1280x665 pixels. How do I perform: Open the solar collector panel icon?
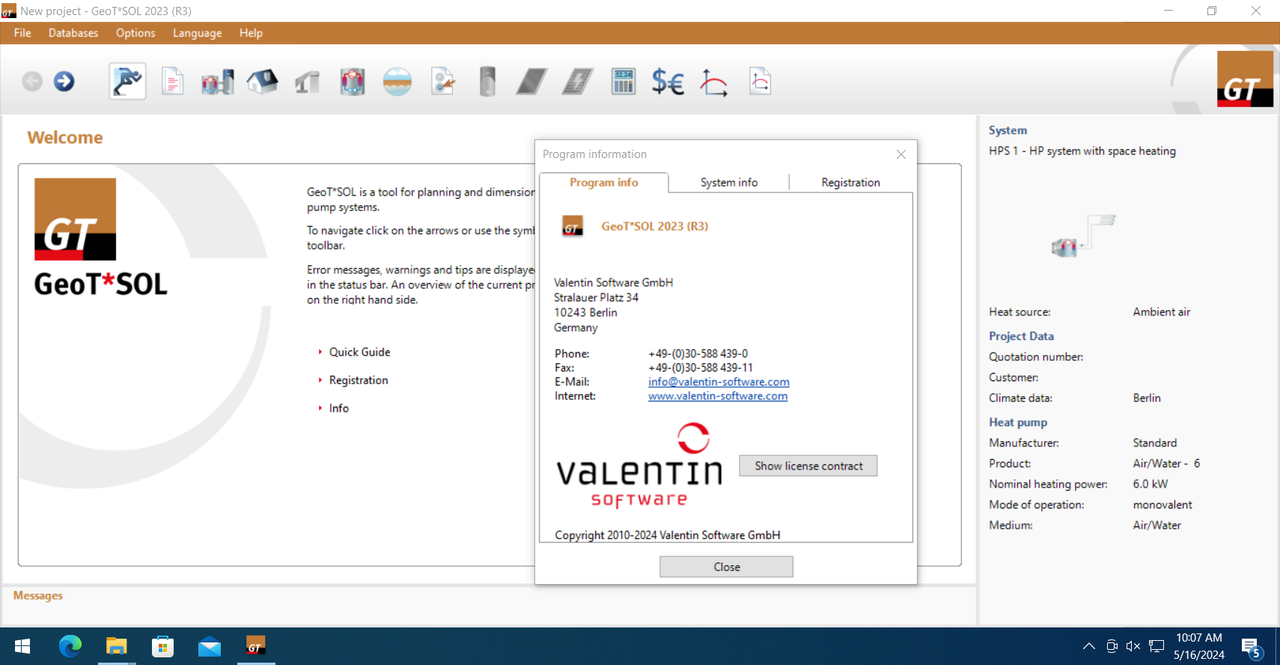[532, 82]
